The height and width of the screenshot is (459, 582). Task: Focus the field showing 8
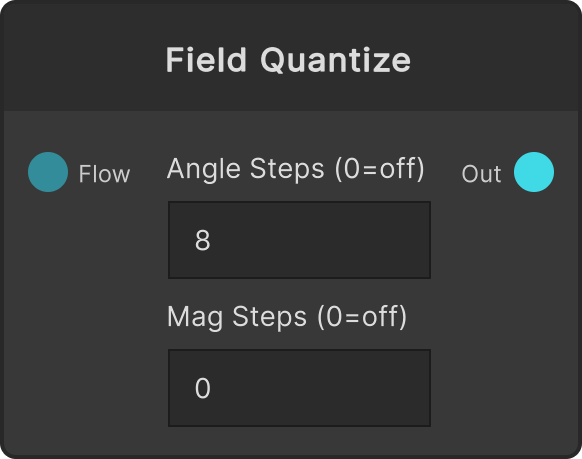click(x=299, y=240)
